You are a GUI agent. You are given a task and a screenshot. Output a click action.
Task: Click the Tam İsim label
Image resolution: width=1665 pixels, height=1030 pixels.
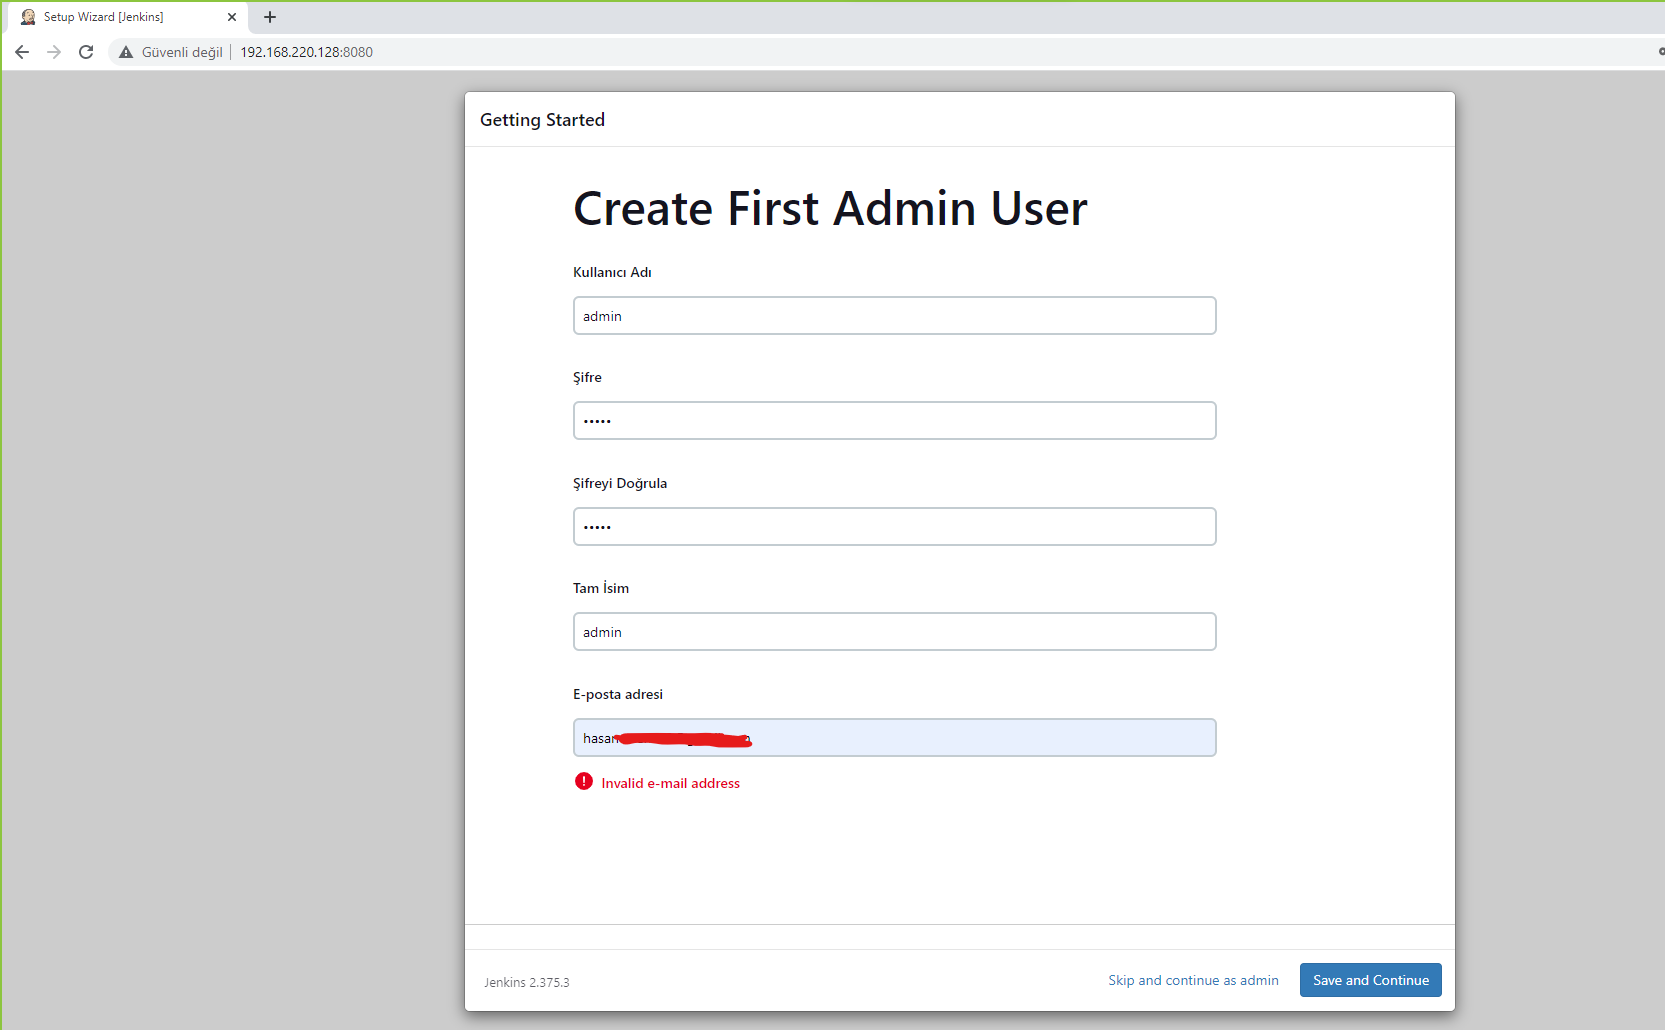[601, 588]
